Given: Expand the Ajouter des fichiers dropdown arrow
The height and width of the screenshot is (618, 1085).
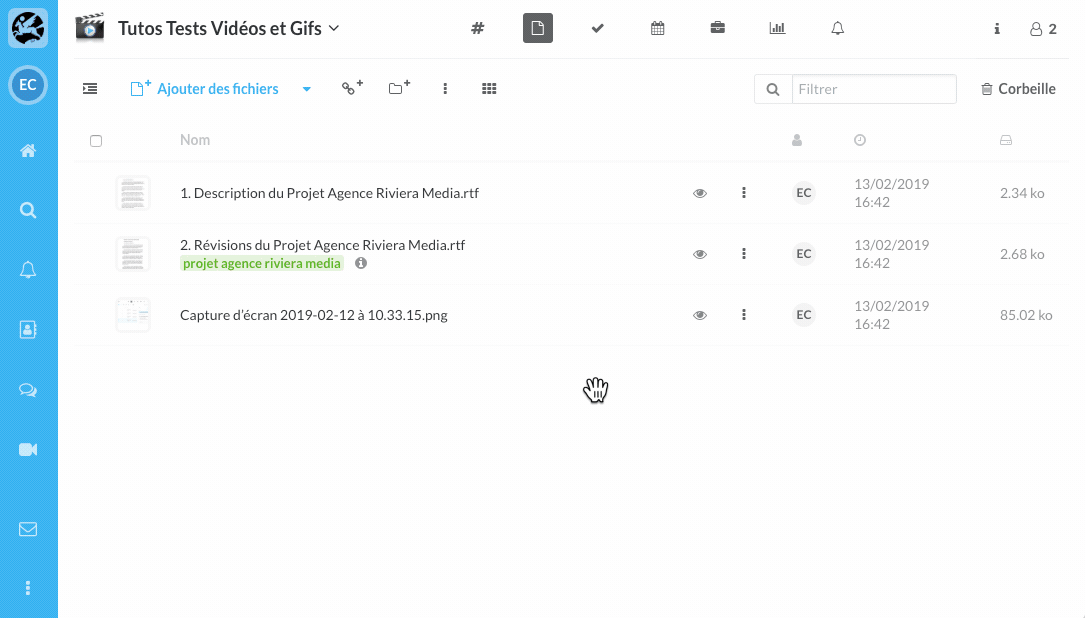Looking at the screenshot, I should (307, 90).
